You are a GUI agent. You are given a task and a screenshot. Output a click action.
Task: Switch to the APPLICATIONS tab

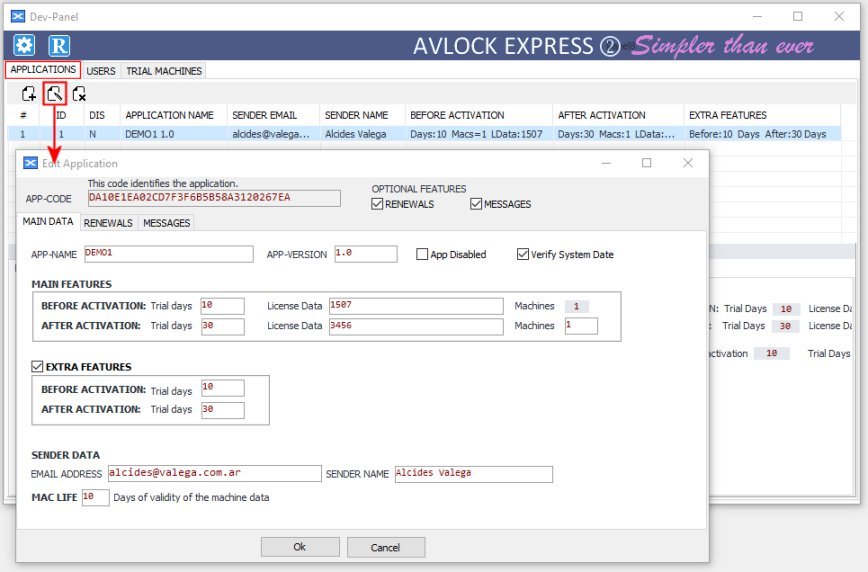point(43,69)
